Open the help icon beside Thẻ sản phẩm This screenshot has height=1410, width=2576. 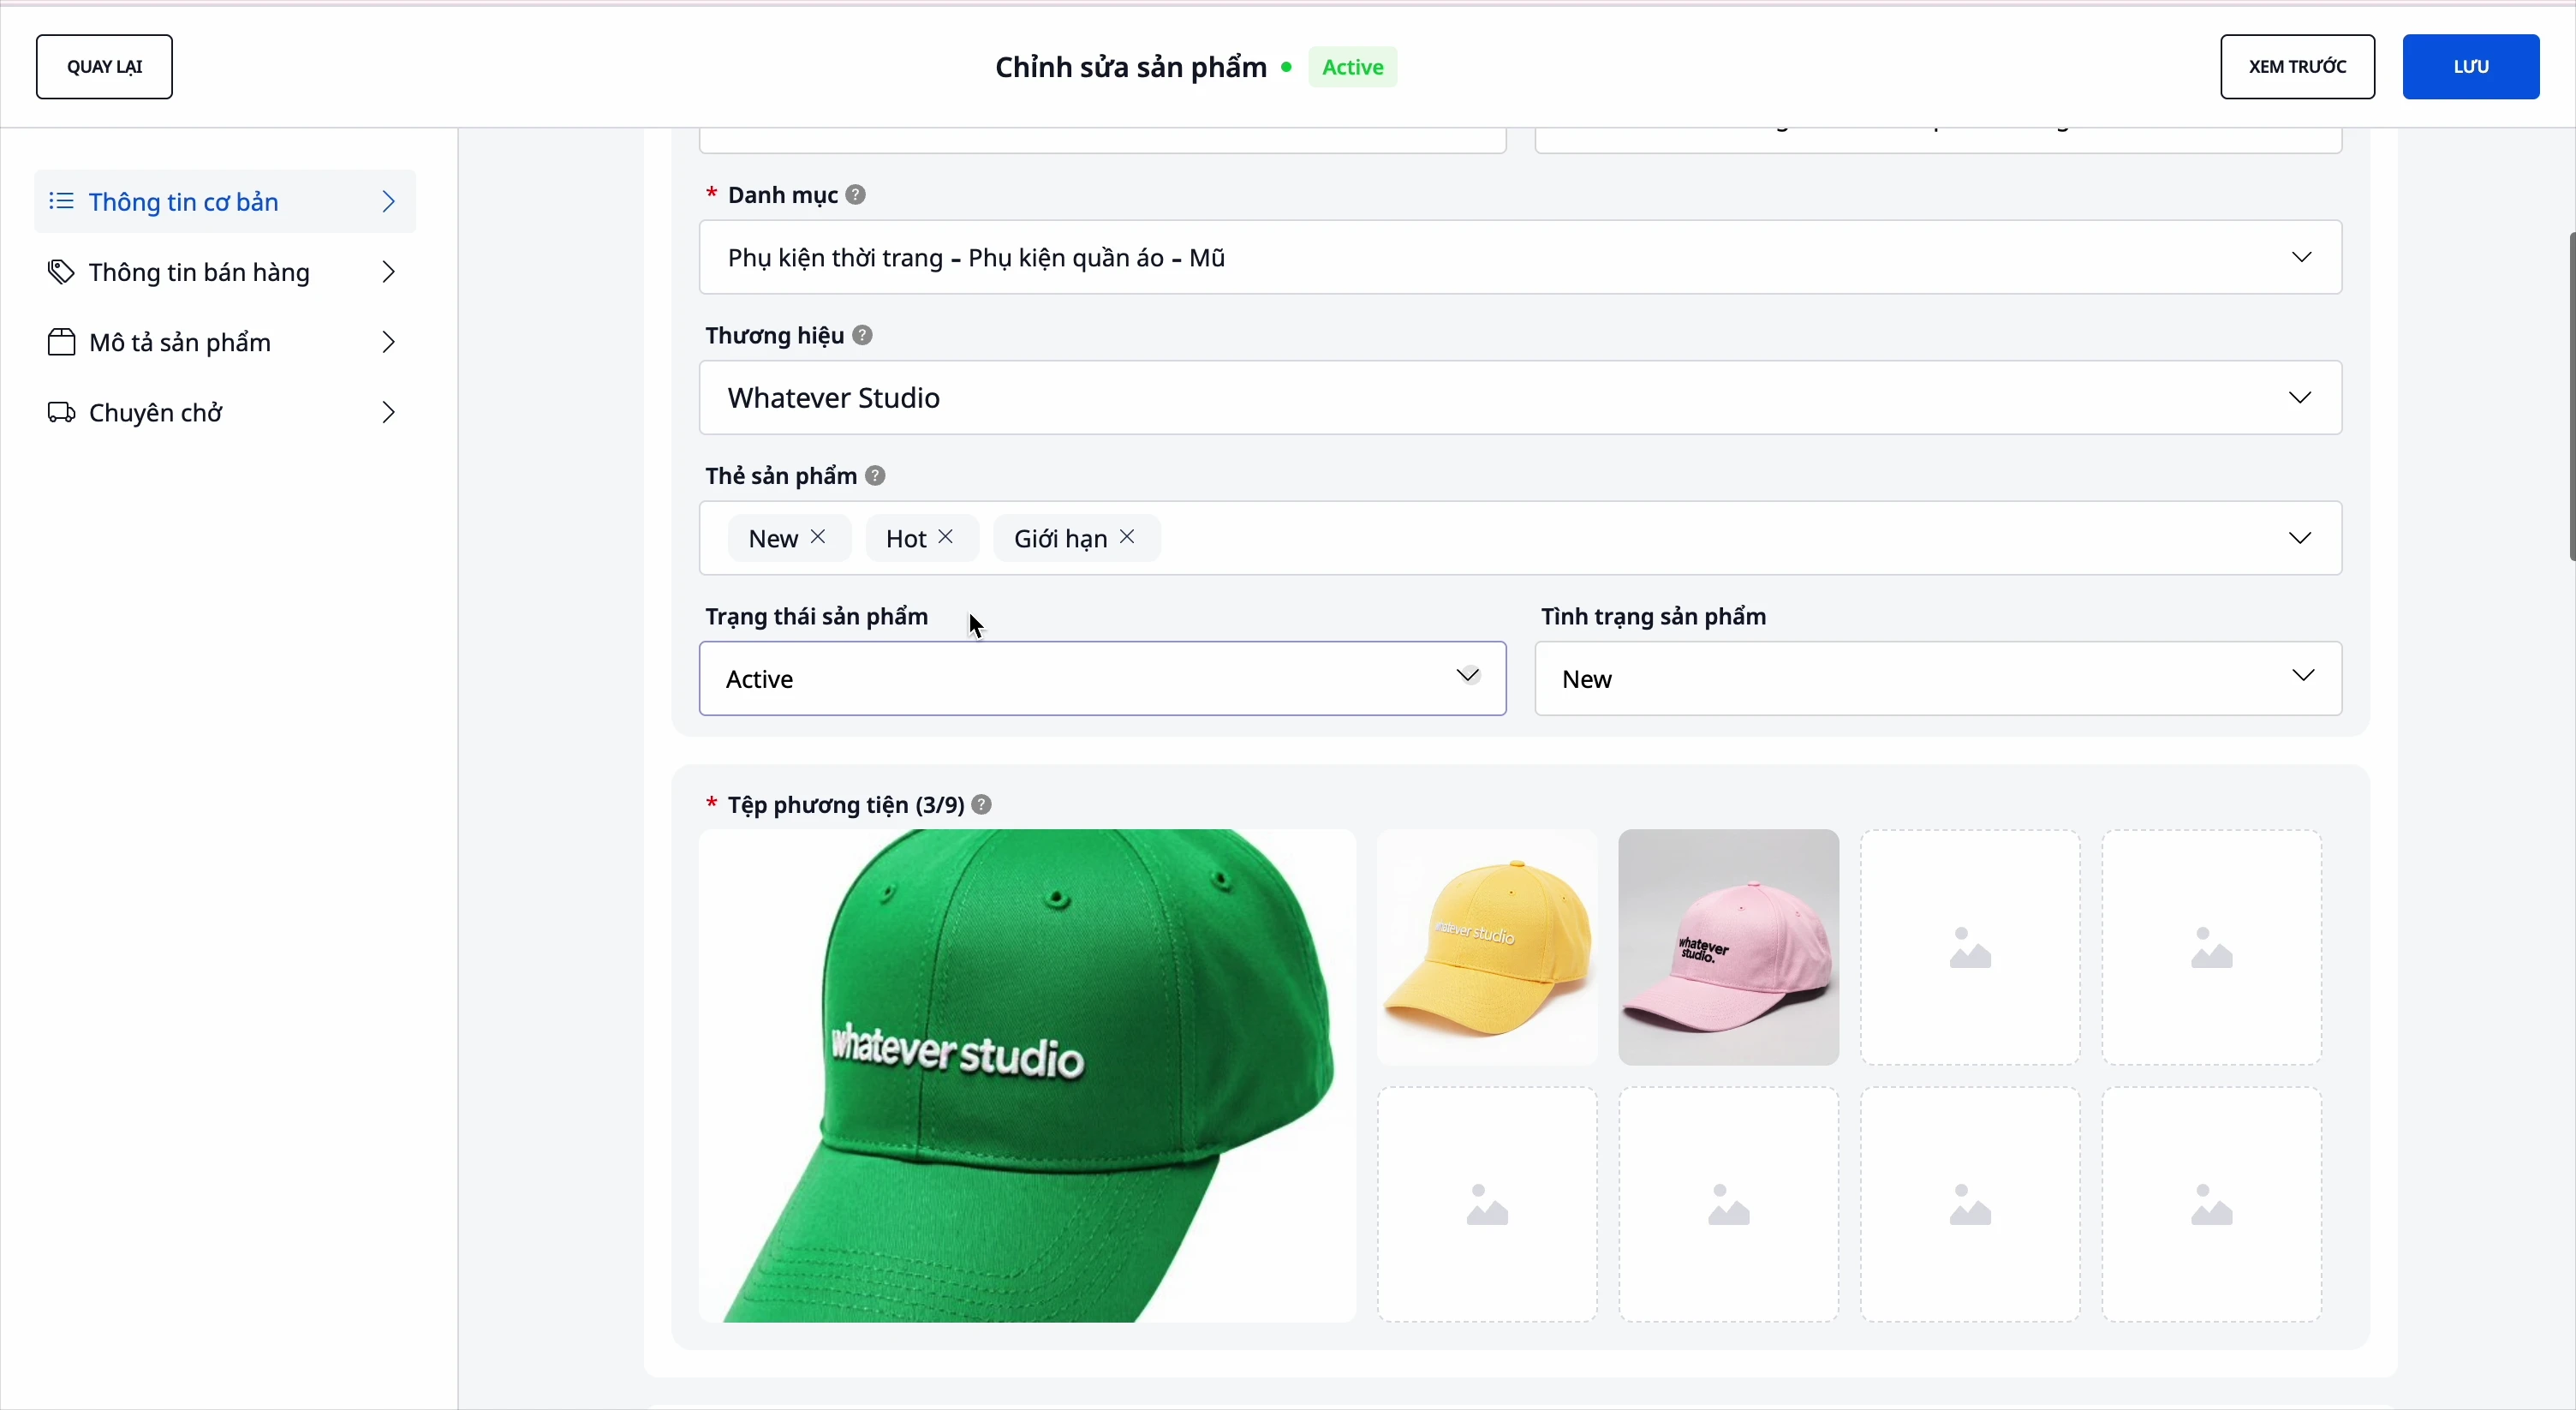click(875, 475)
